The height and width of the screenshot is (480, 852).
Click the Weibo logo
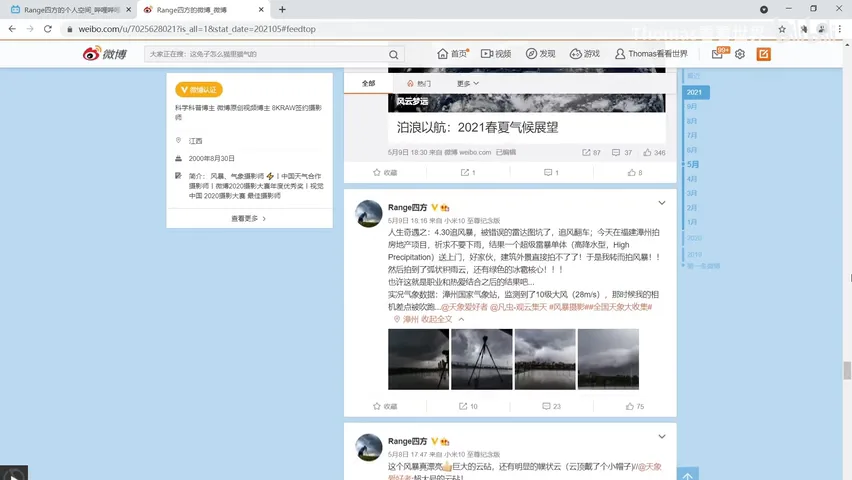(104, 53)
